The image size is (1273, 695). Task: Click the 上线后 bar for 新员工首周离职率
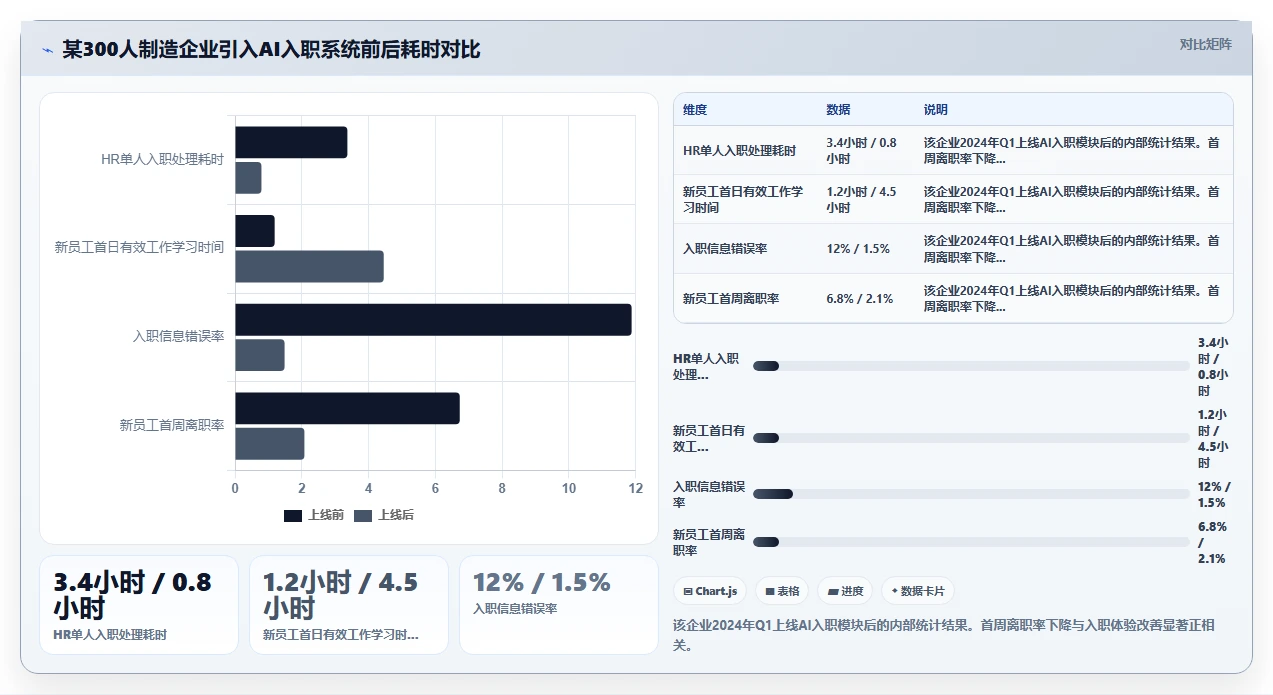(270, 443)
